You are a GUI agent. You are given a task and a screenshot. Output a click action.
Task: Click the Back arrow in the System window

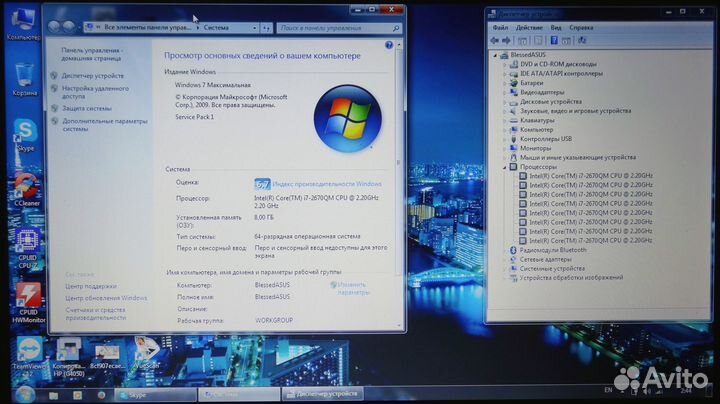[54, 27]
